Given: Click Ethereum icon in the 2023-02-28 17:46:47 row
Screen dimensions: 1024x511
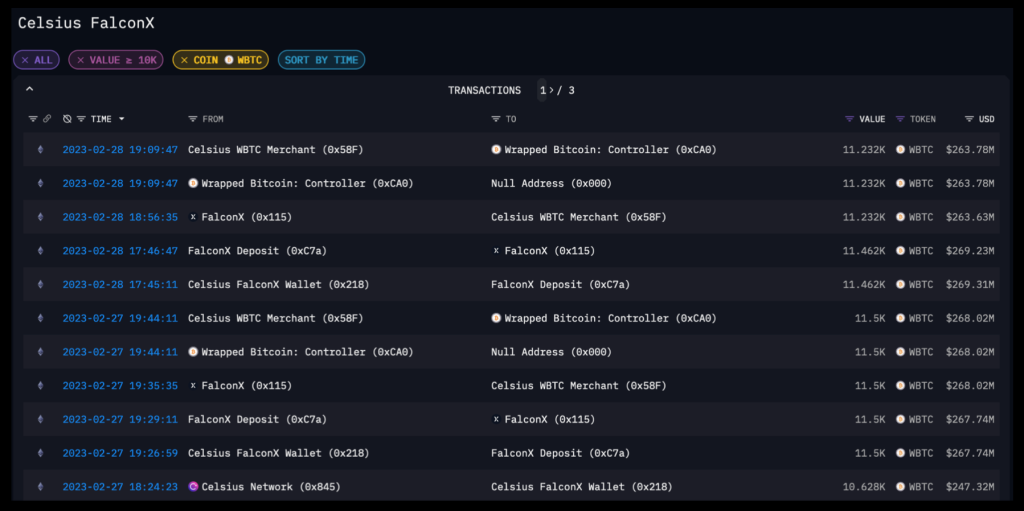Looking at the screenshot, I should click(40, 251).
